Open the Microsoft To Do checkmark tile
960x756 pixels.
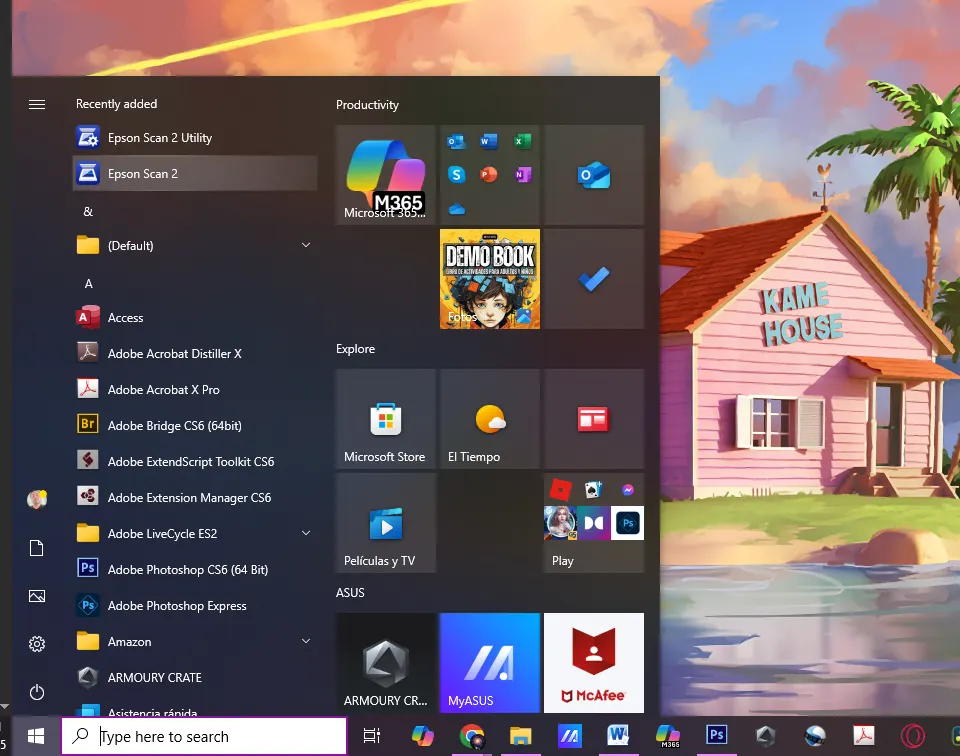pyautogui.click(x=594, y=279)
